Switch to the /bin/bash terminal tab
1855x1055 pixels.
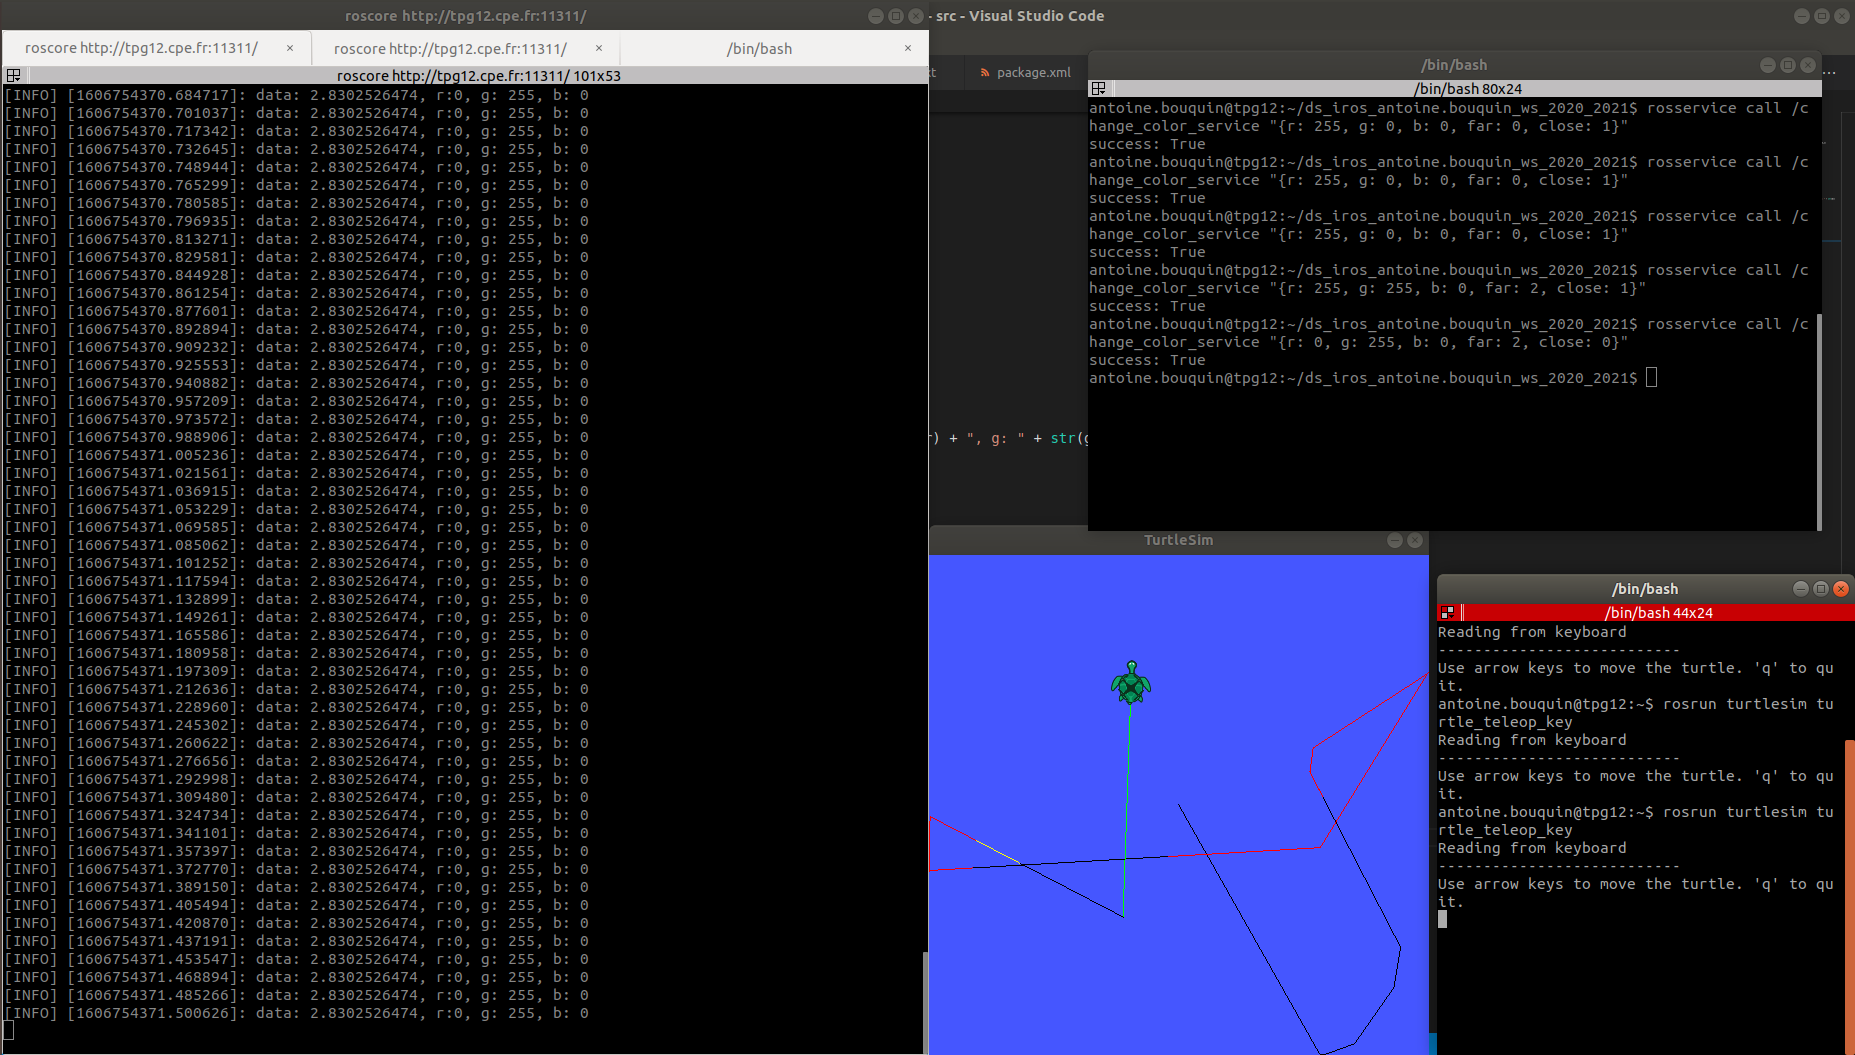tap(759, 48)
